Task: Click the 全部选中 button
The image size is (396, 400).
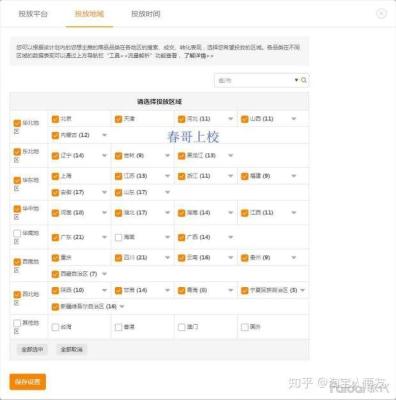Action: 32,349
